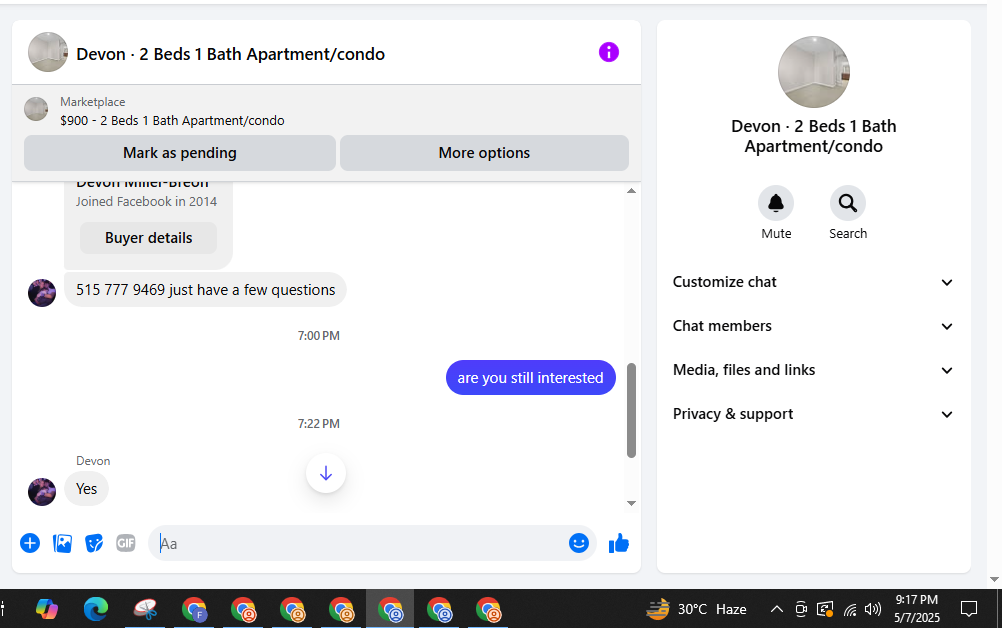Click the Meet Now camera tray icon

click(801, 609)
